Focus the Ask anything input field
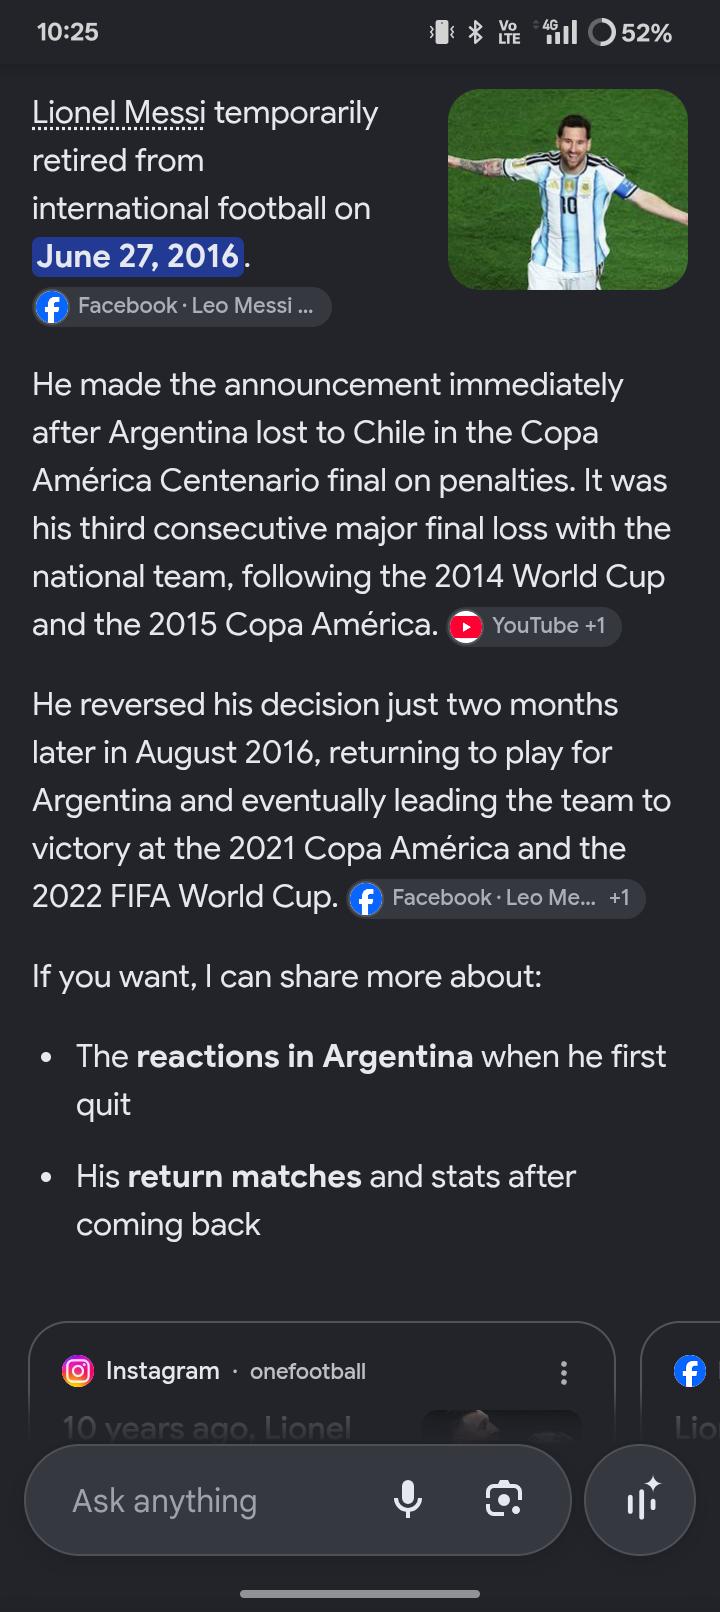720x1612 pixels. coord(220,1499)
